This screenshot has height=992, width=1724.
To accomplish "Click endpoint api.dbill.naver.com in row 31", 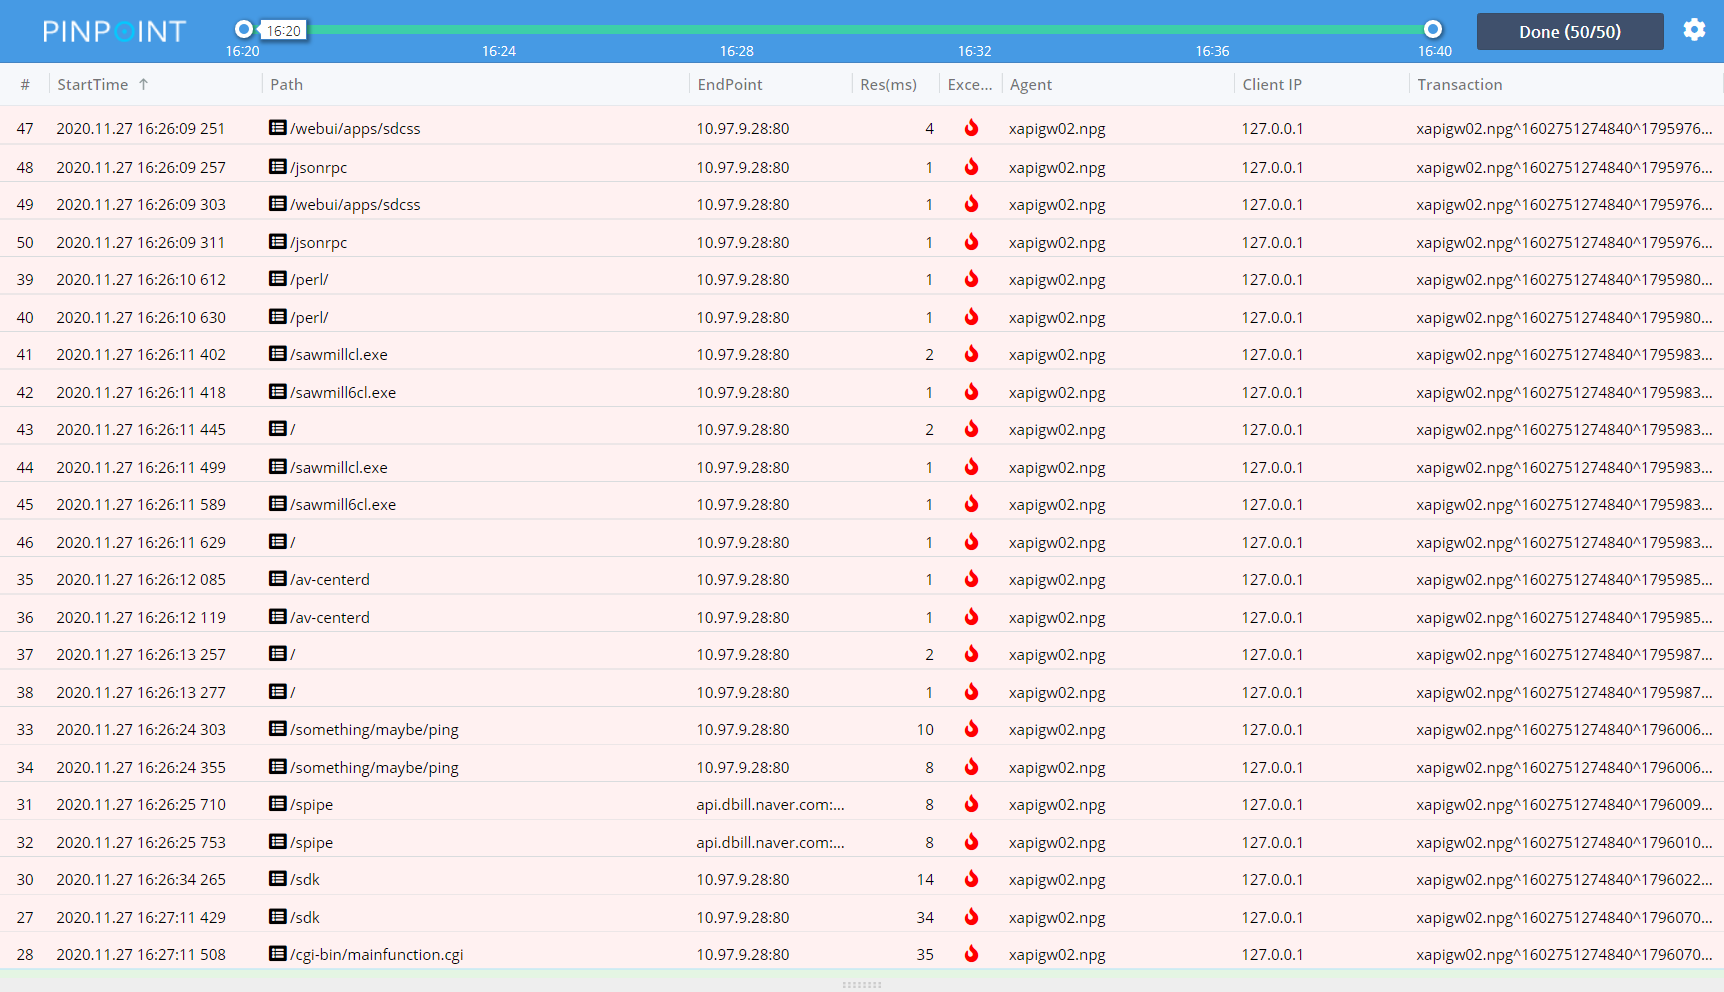I will pos(770,805).
